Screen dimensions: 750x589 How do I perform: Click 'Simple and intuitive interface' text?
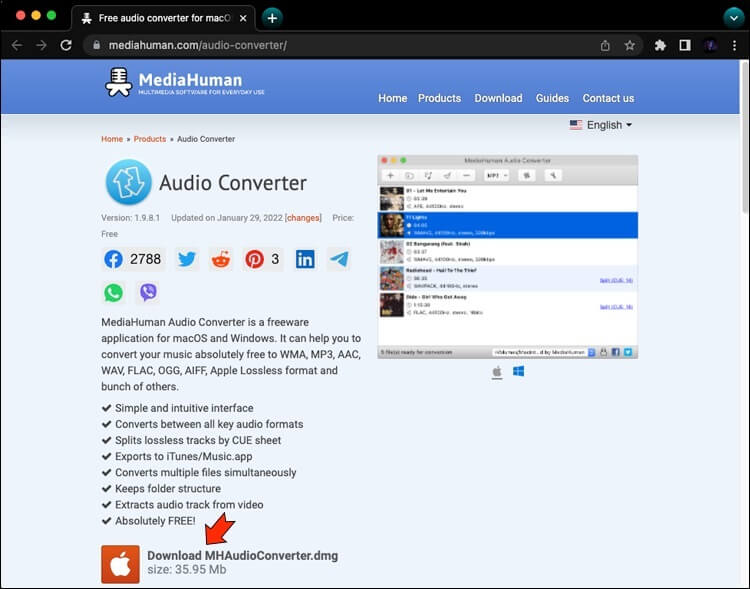tap(184, 408)
